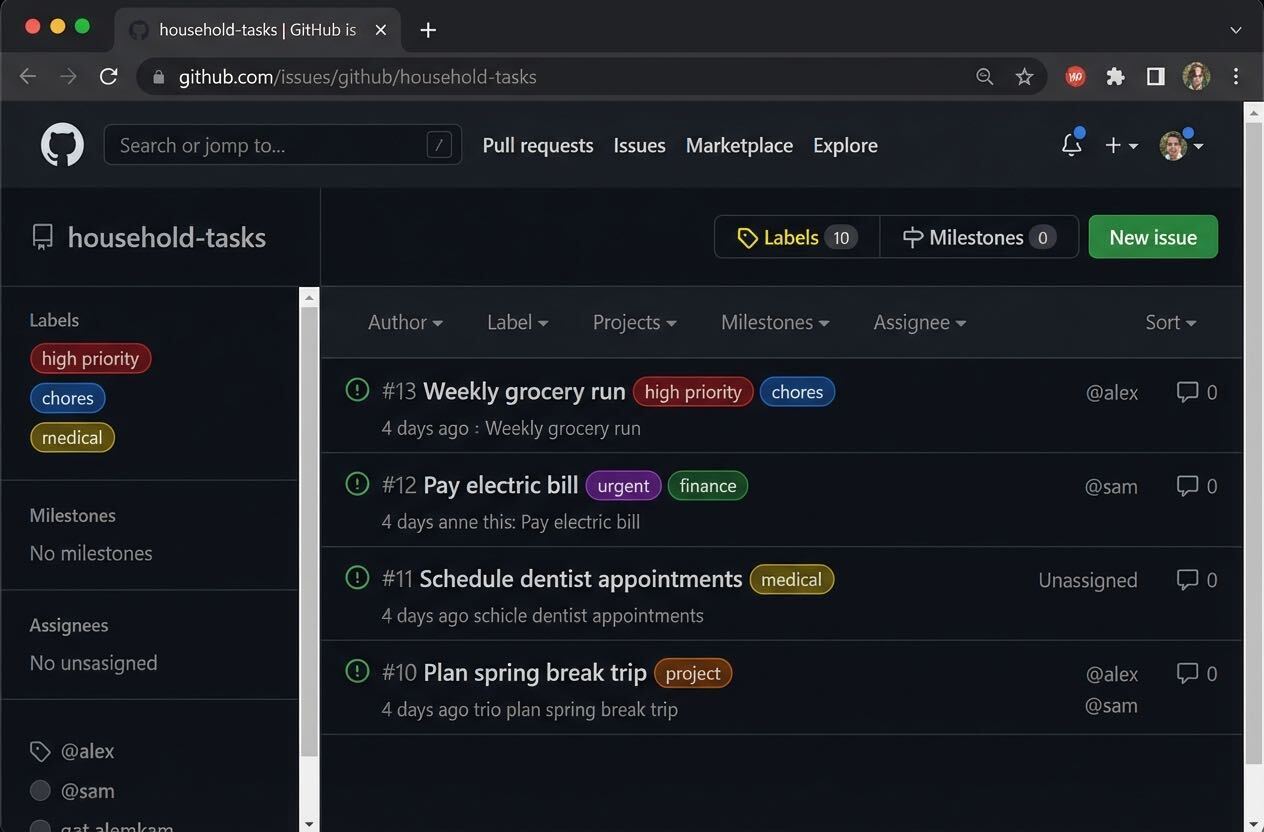This screenshot has width=1264, height=832.
Task: Expand the Milestones filter dropdown
Action: pyautogui.click(x=775, y=322)
